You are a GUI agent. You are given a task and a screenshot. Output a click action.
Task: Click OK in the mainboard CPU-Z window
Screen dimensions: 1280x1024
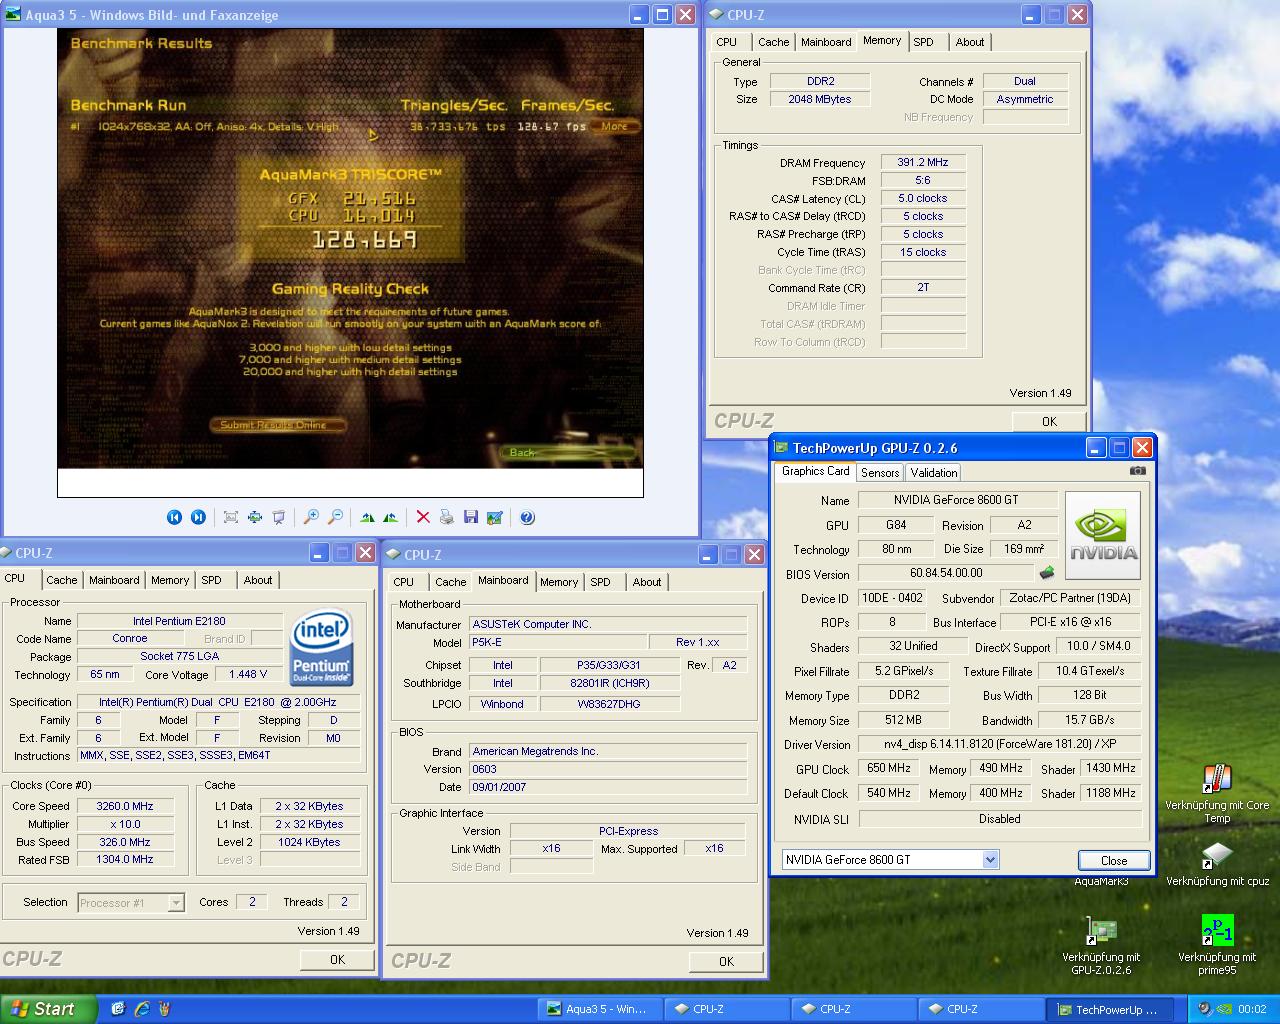tap(726, 961)
